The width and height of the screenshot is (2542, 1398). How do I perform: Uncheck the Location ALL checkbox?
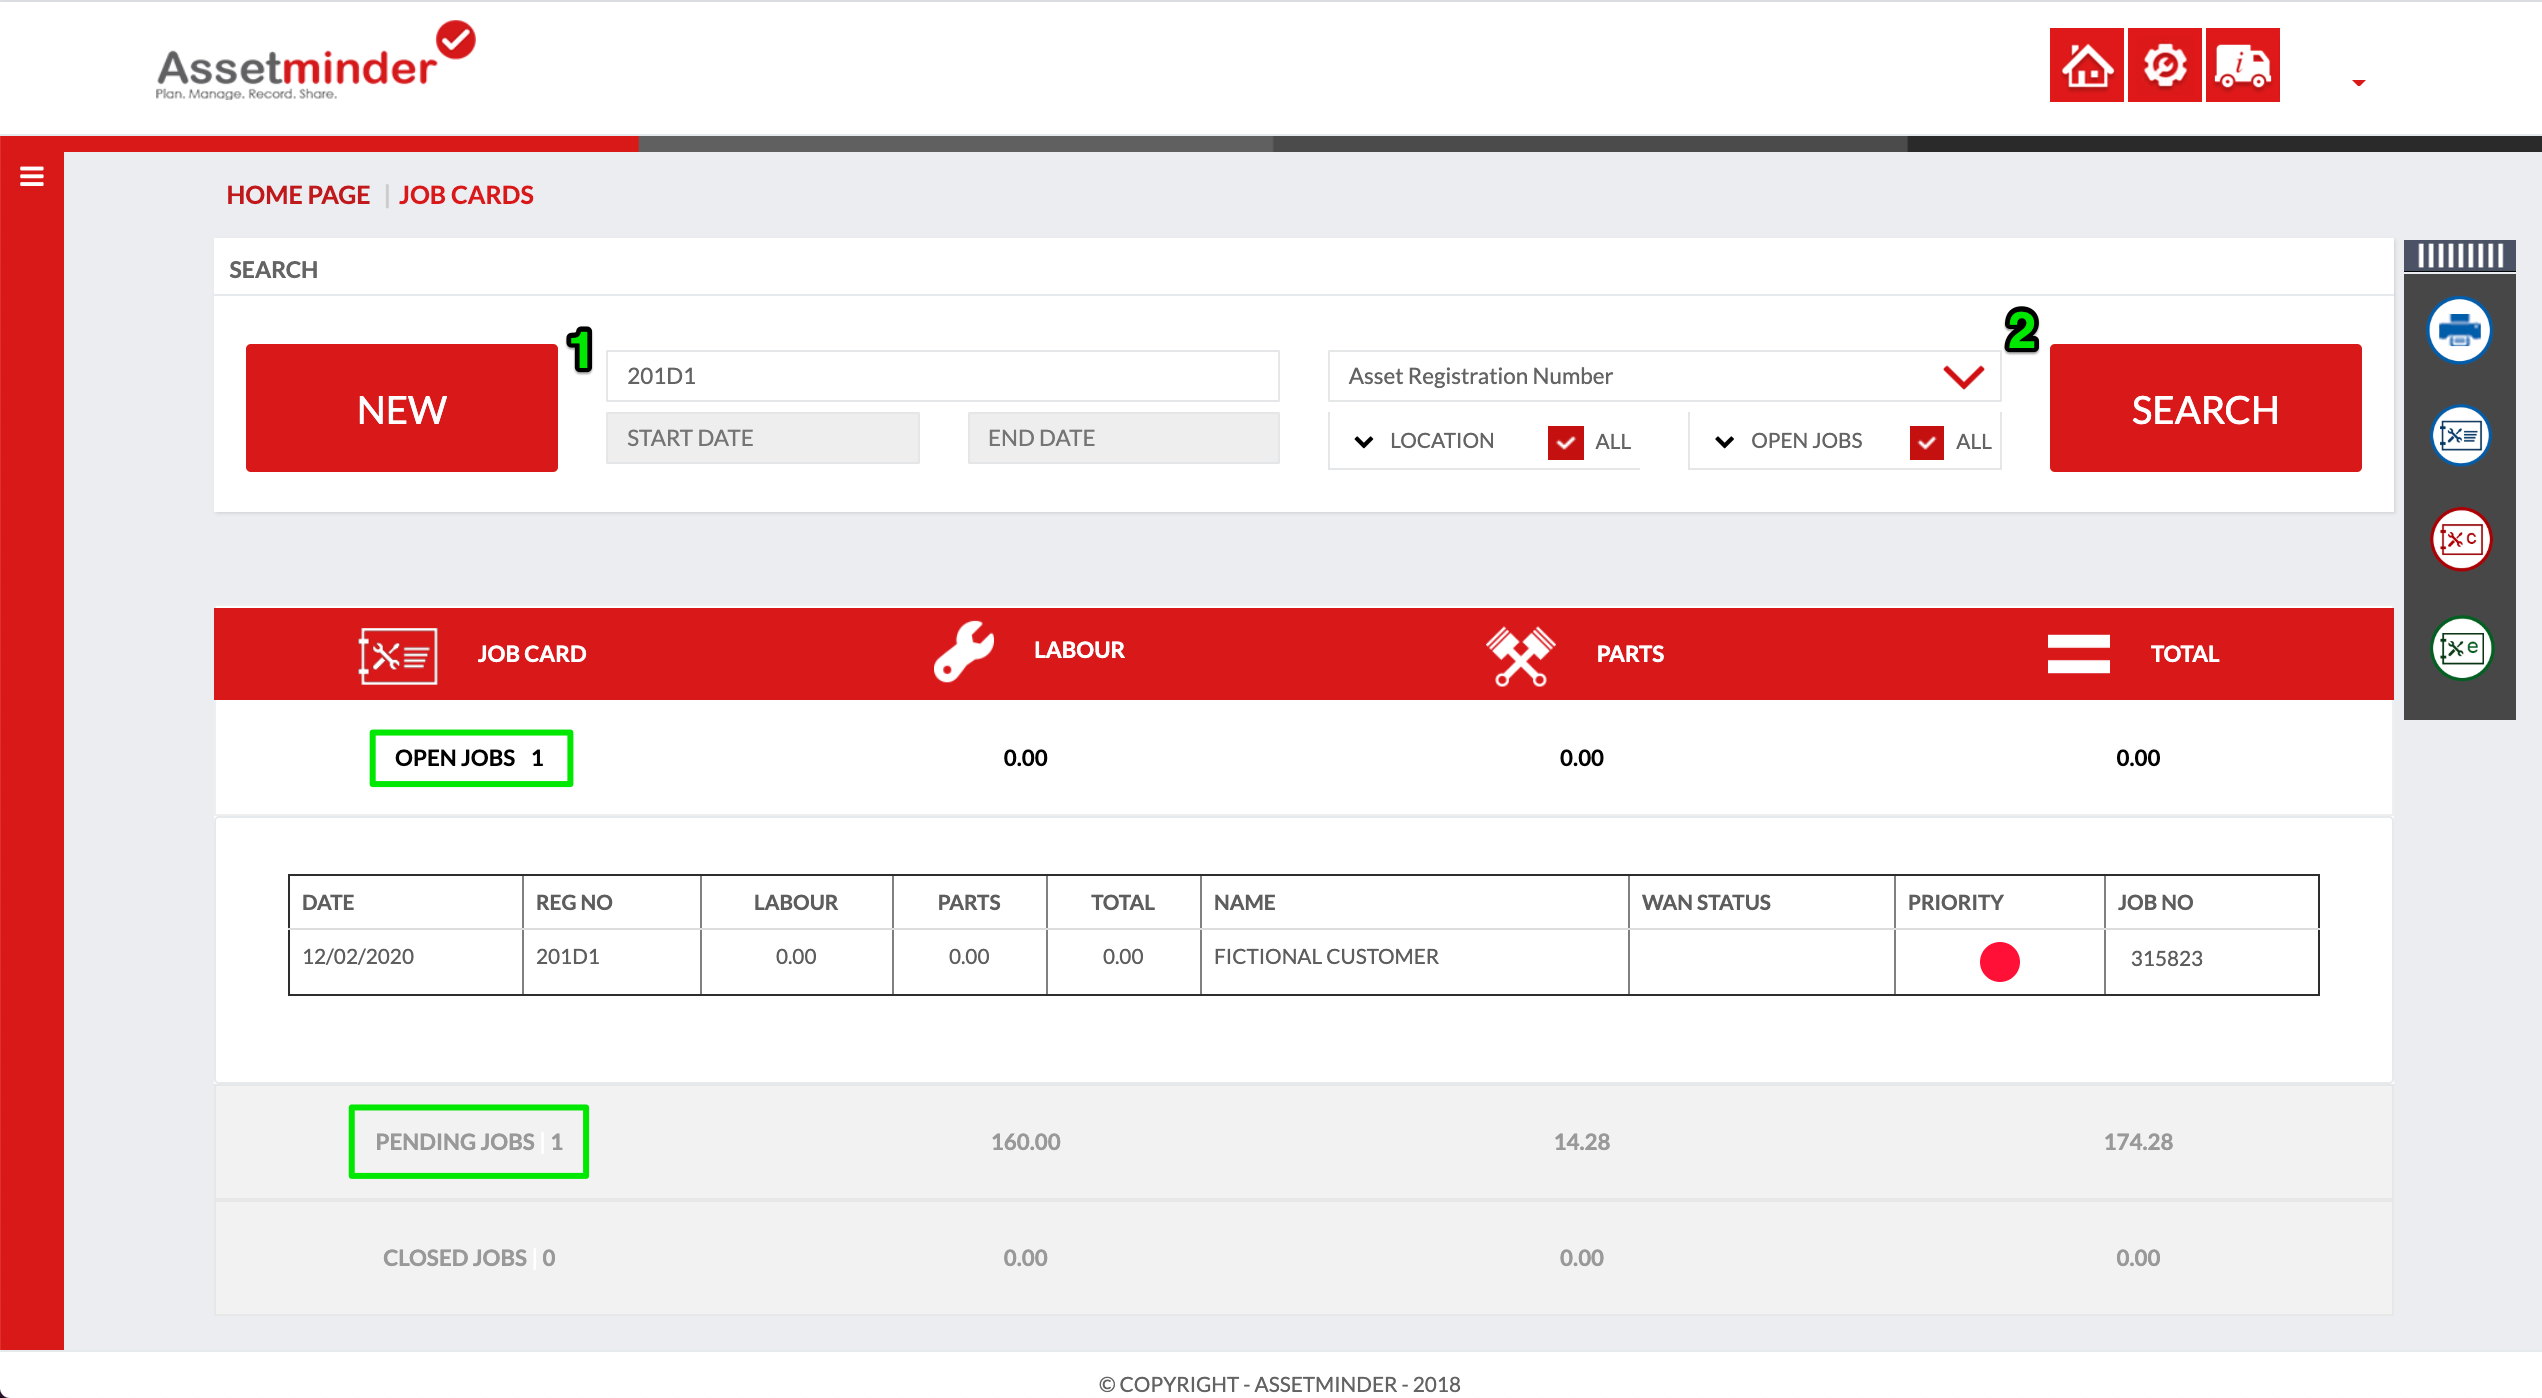1565,442
